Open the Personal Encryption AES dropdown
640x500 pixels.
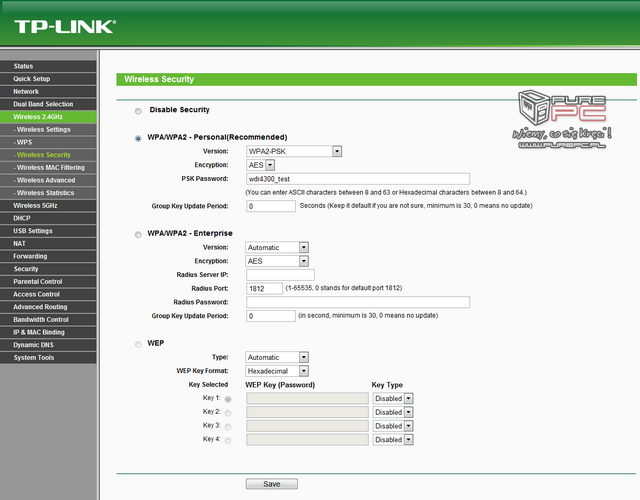tap(260, 165)
